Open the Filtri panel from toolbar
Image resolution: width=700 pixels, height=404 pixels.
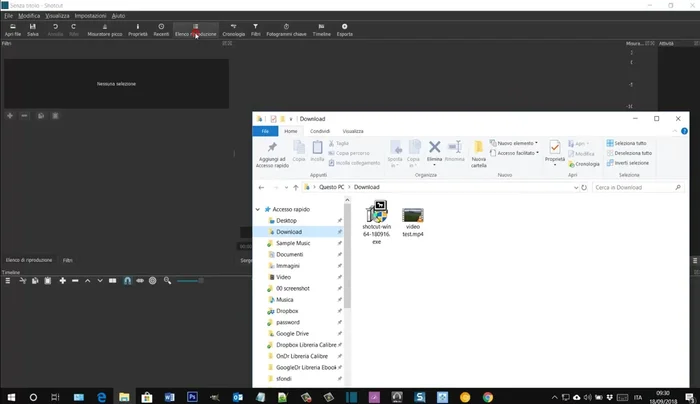256,30
